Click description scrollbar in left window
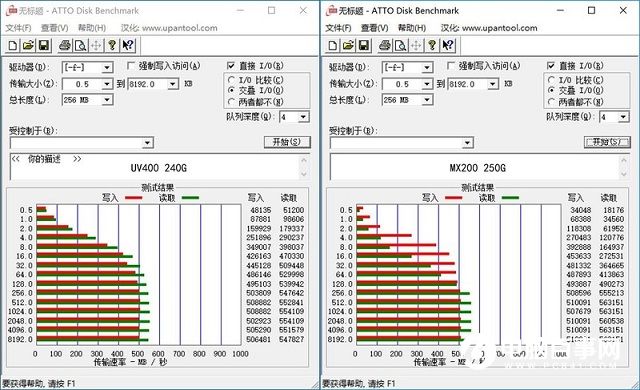 click(304, 167)
